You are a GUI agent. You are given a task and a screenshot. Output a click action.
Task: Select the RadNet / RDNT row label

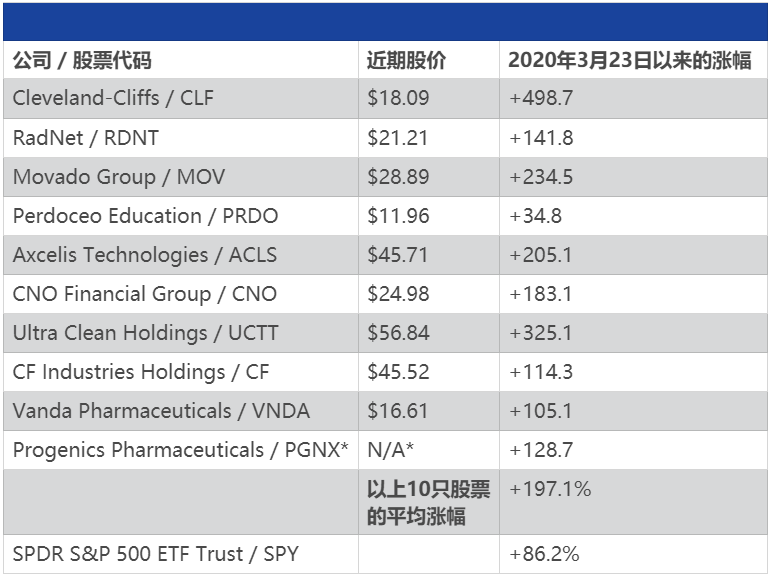[86, 138]
